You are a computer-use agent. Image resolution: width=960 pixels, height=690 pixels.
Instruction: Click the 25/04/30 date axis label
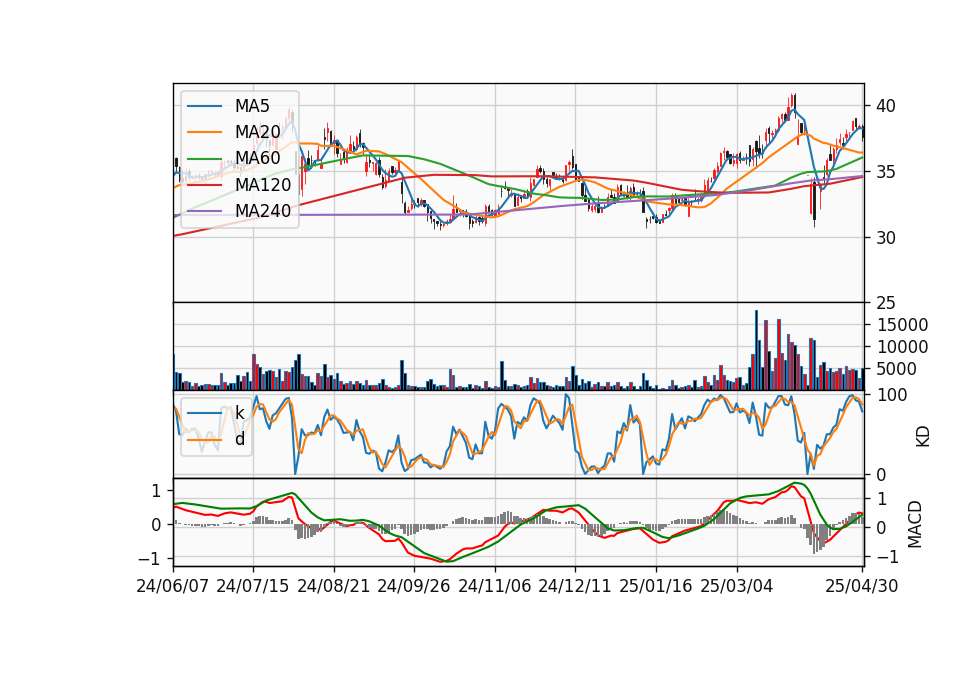(862, 586)
